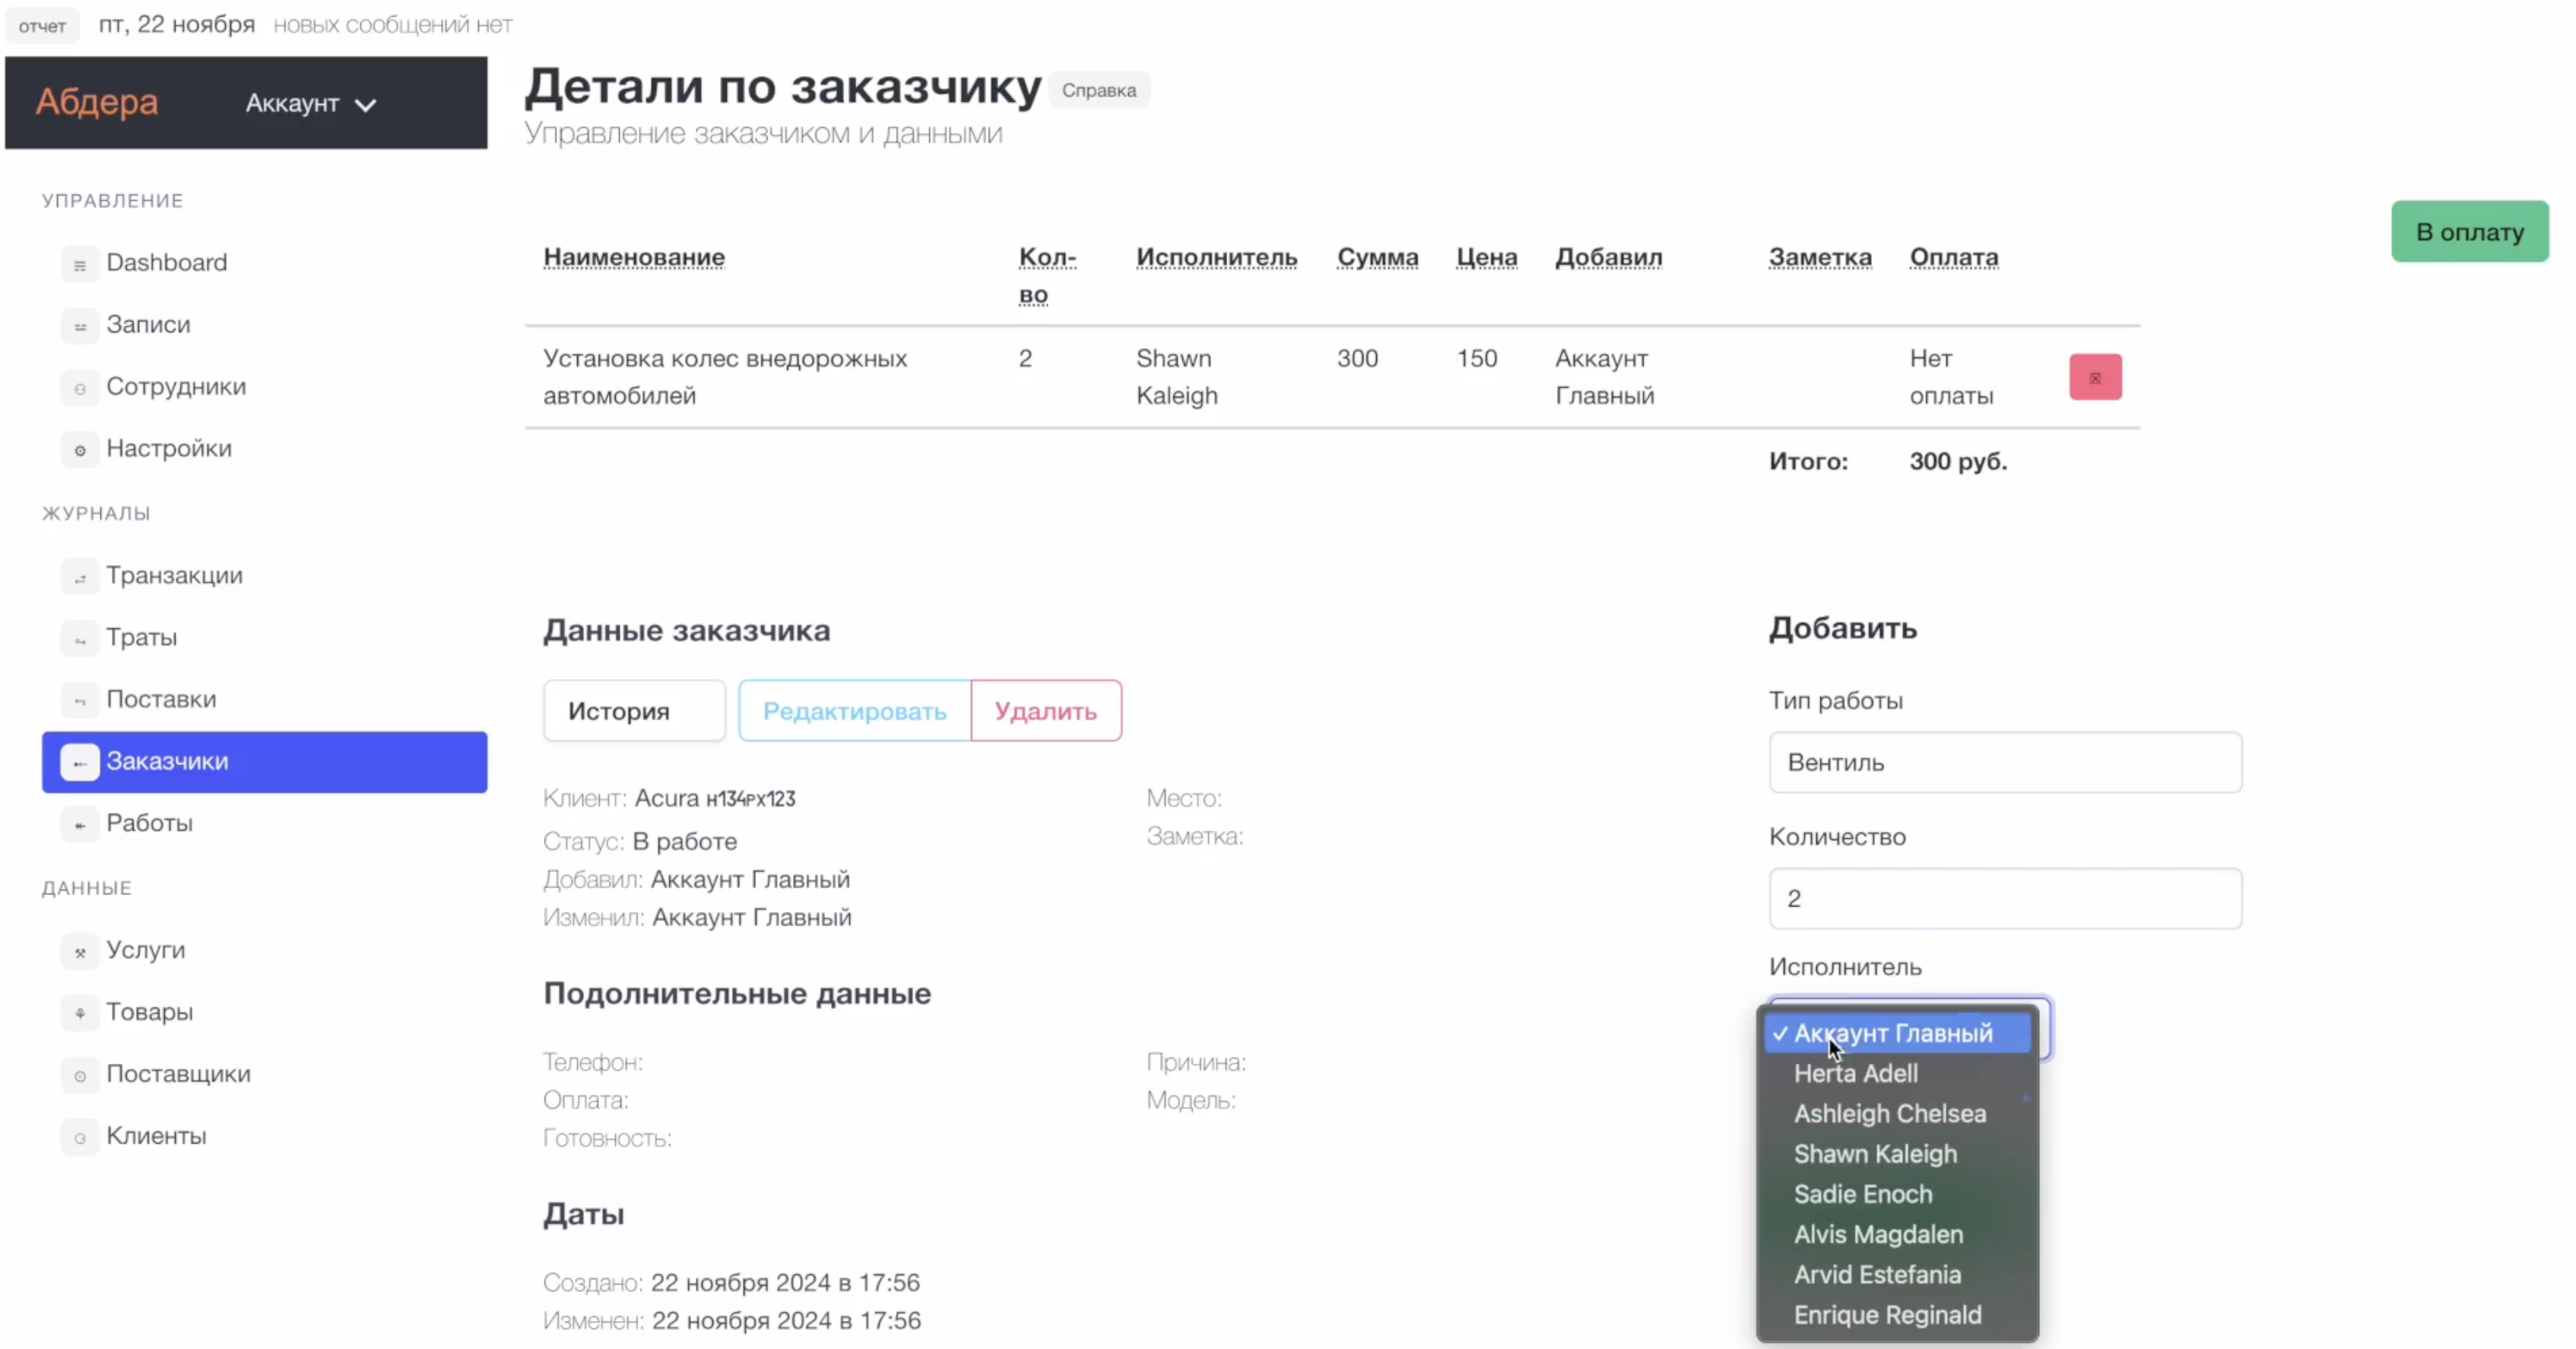Click the Записи sidebar icon
The height and width of the screenshot is (1349, 2576).
[80, 326]
